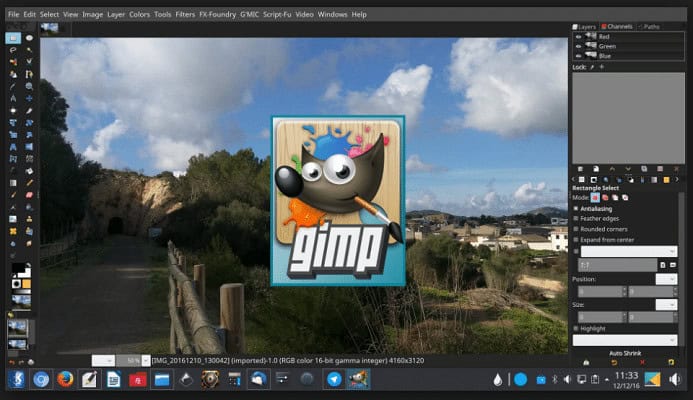Click the new channel icon below channels list
Image resolution: width=693 pixels, height=400 pixels.
coord(596,169)
